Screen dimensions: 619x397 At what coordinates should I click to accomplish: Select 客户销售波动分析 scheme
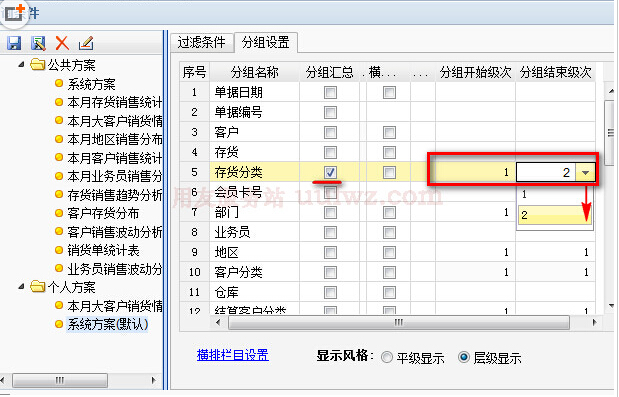114,232
